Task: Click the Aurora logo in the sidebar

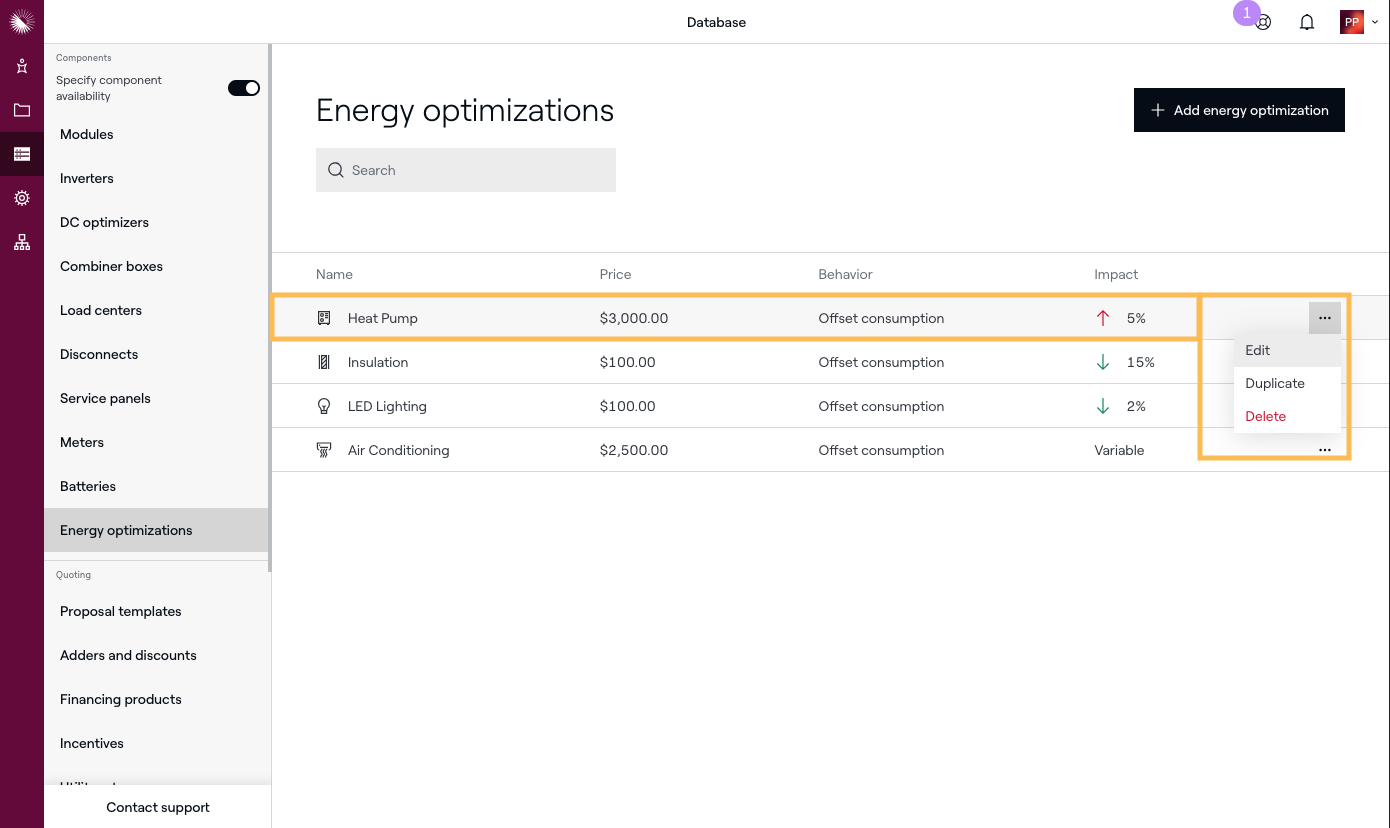Action: pyautogui.click(x=22, y=21)
